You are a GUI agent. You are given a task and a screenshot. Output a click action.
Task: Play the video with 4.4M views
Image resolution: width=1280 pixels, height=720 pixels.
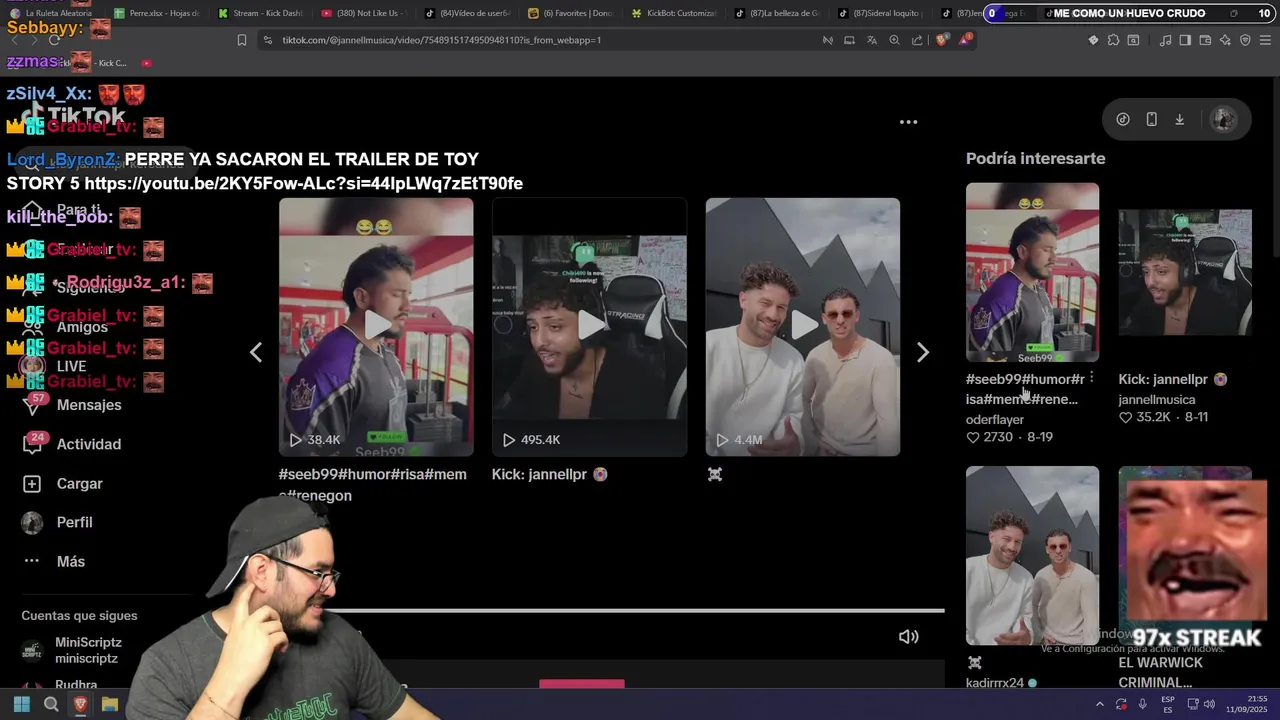point(803,326)
